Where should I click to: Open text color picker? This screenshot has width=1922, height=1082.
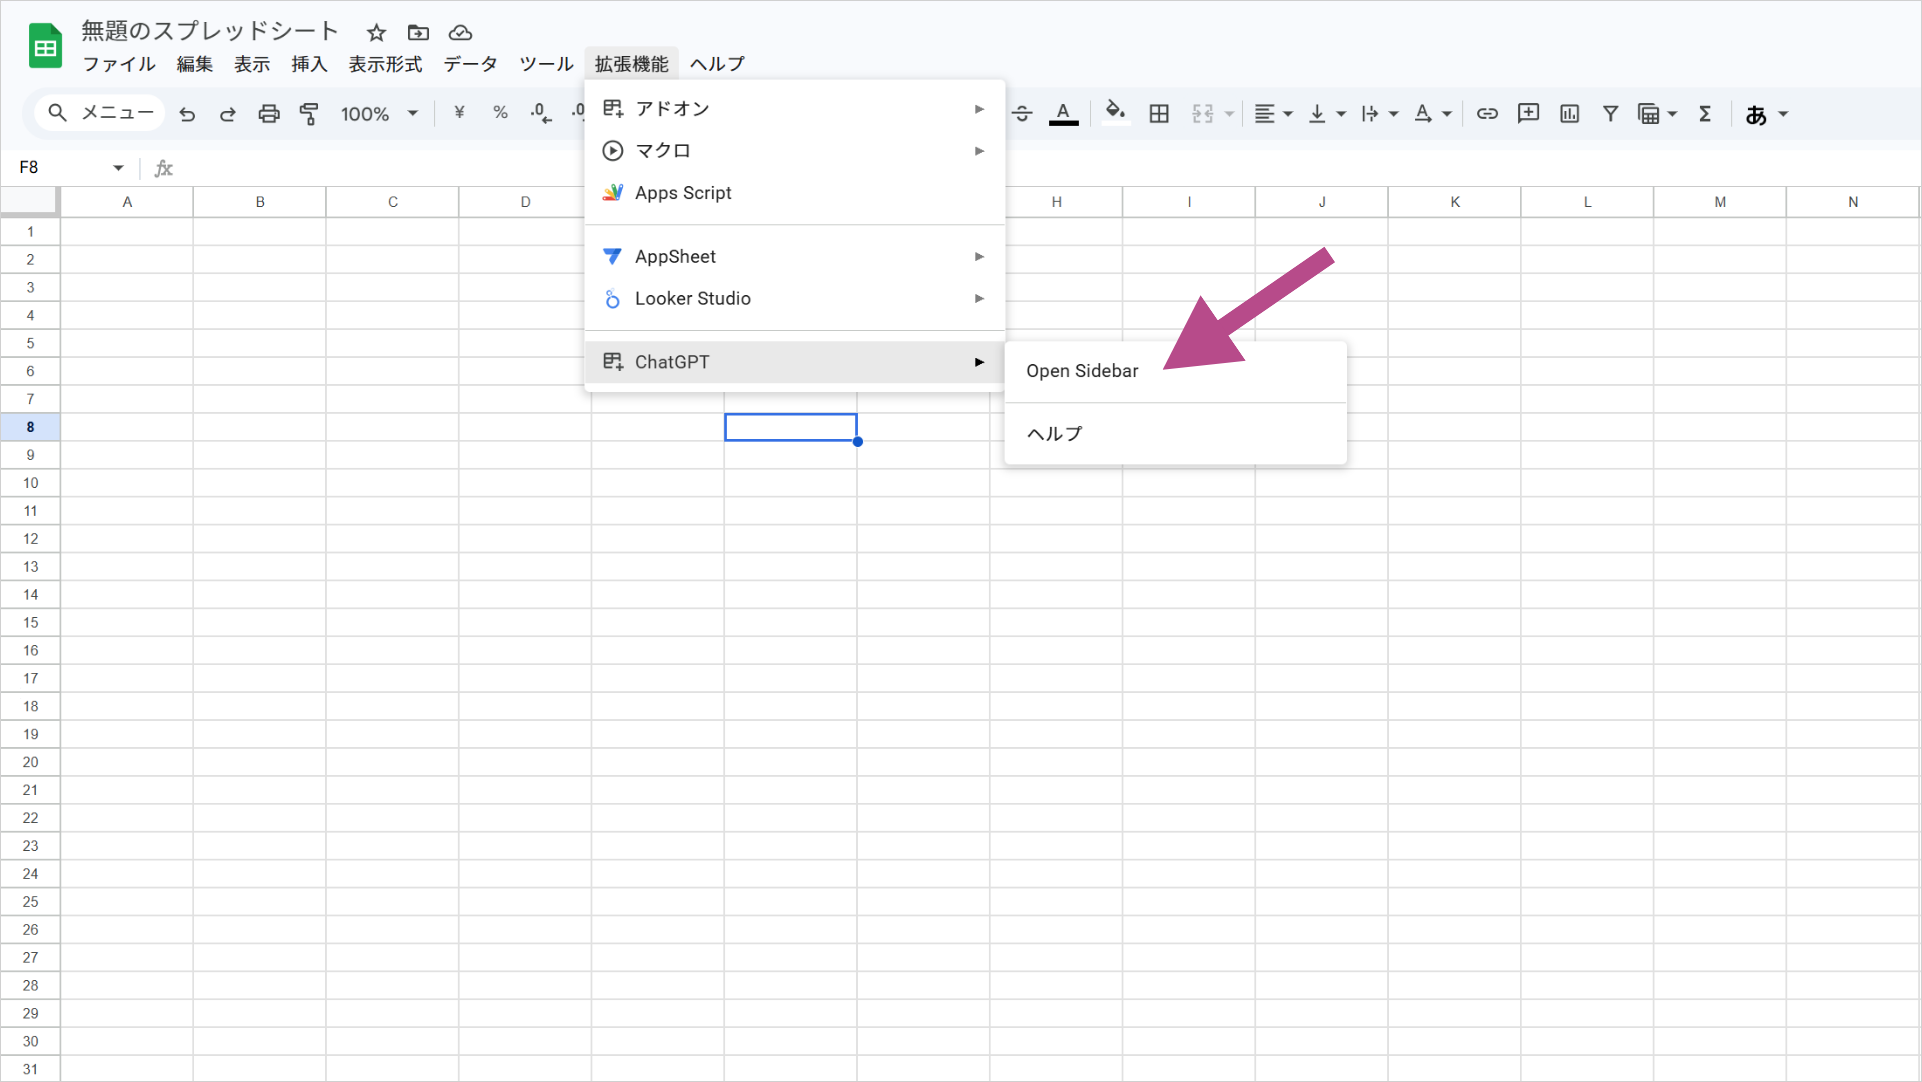coord(1063,114)
